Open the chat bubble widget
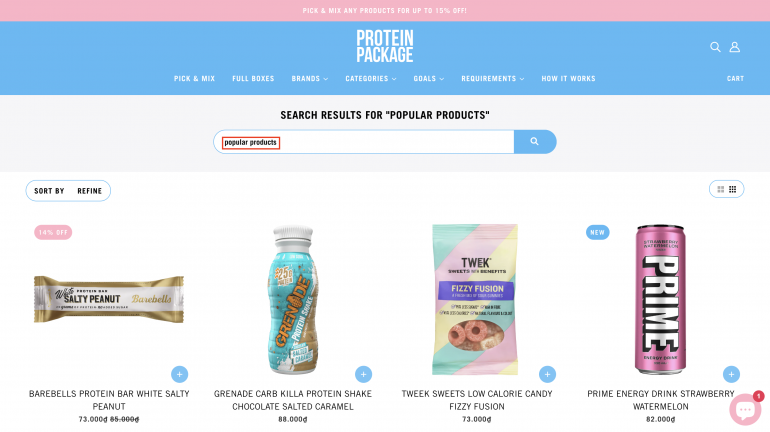This screenshot has height=432, width=770. tap(745, 408)
